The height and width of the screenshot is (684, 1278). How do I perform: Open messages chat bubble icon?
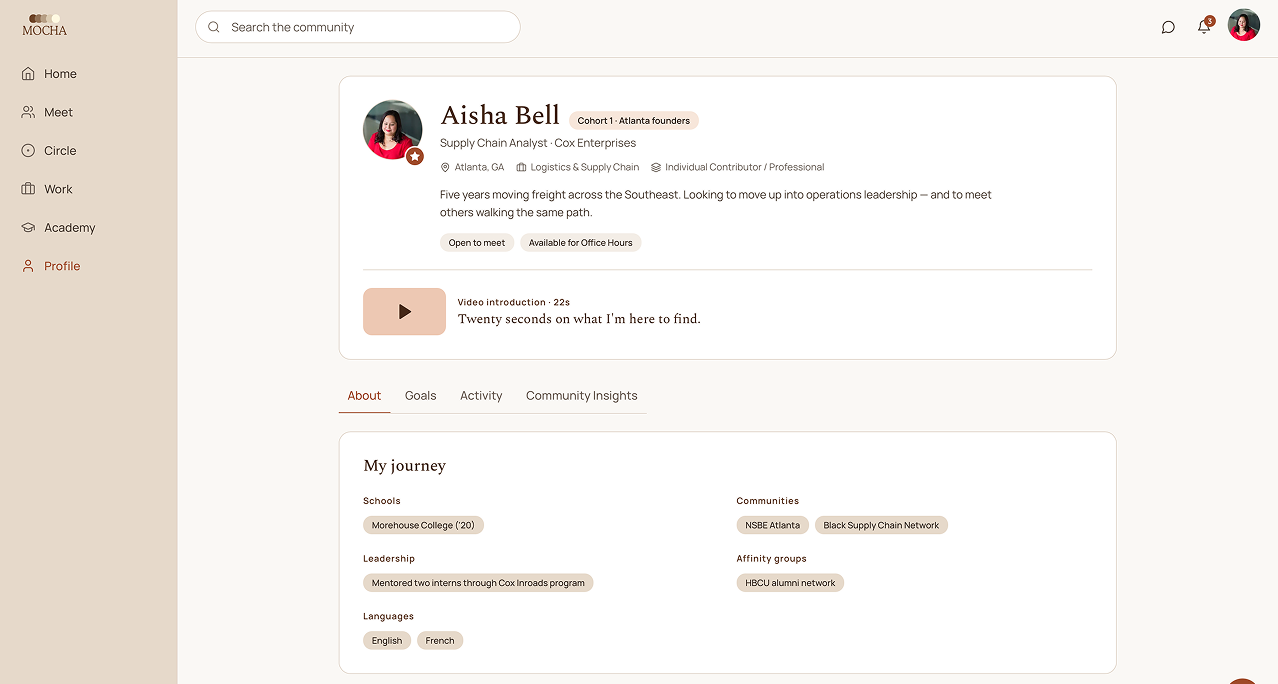tap(1168, 27)
